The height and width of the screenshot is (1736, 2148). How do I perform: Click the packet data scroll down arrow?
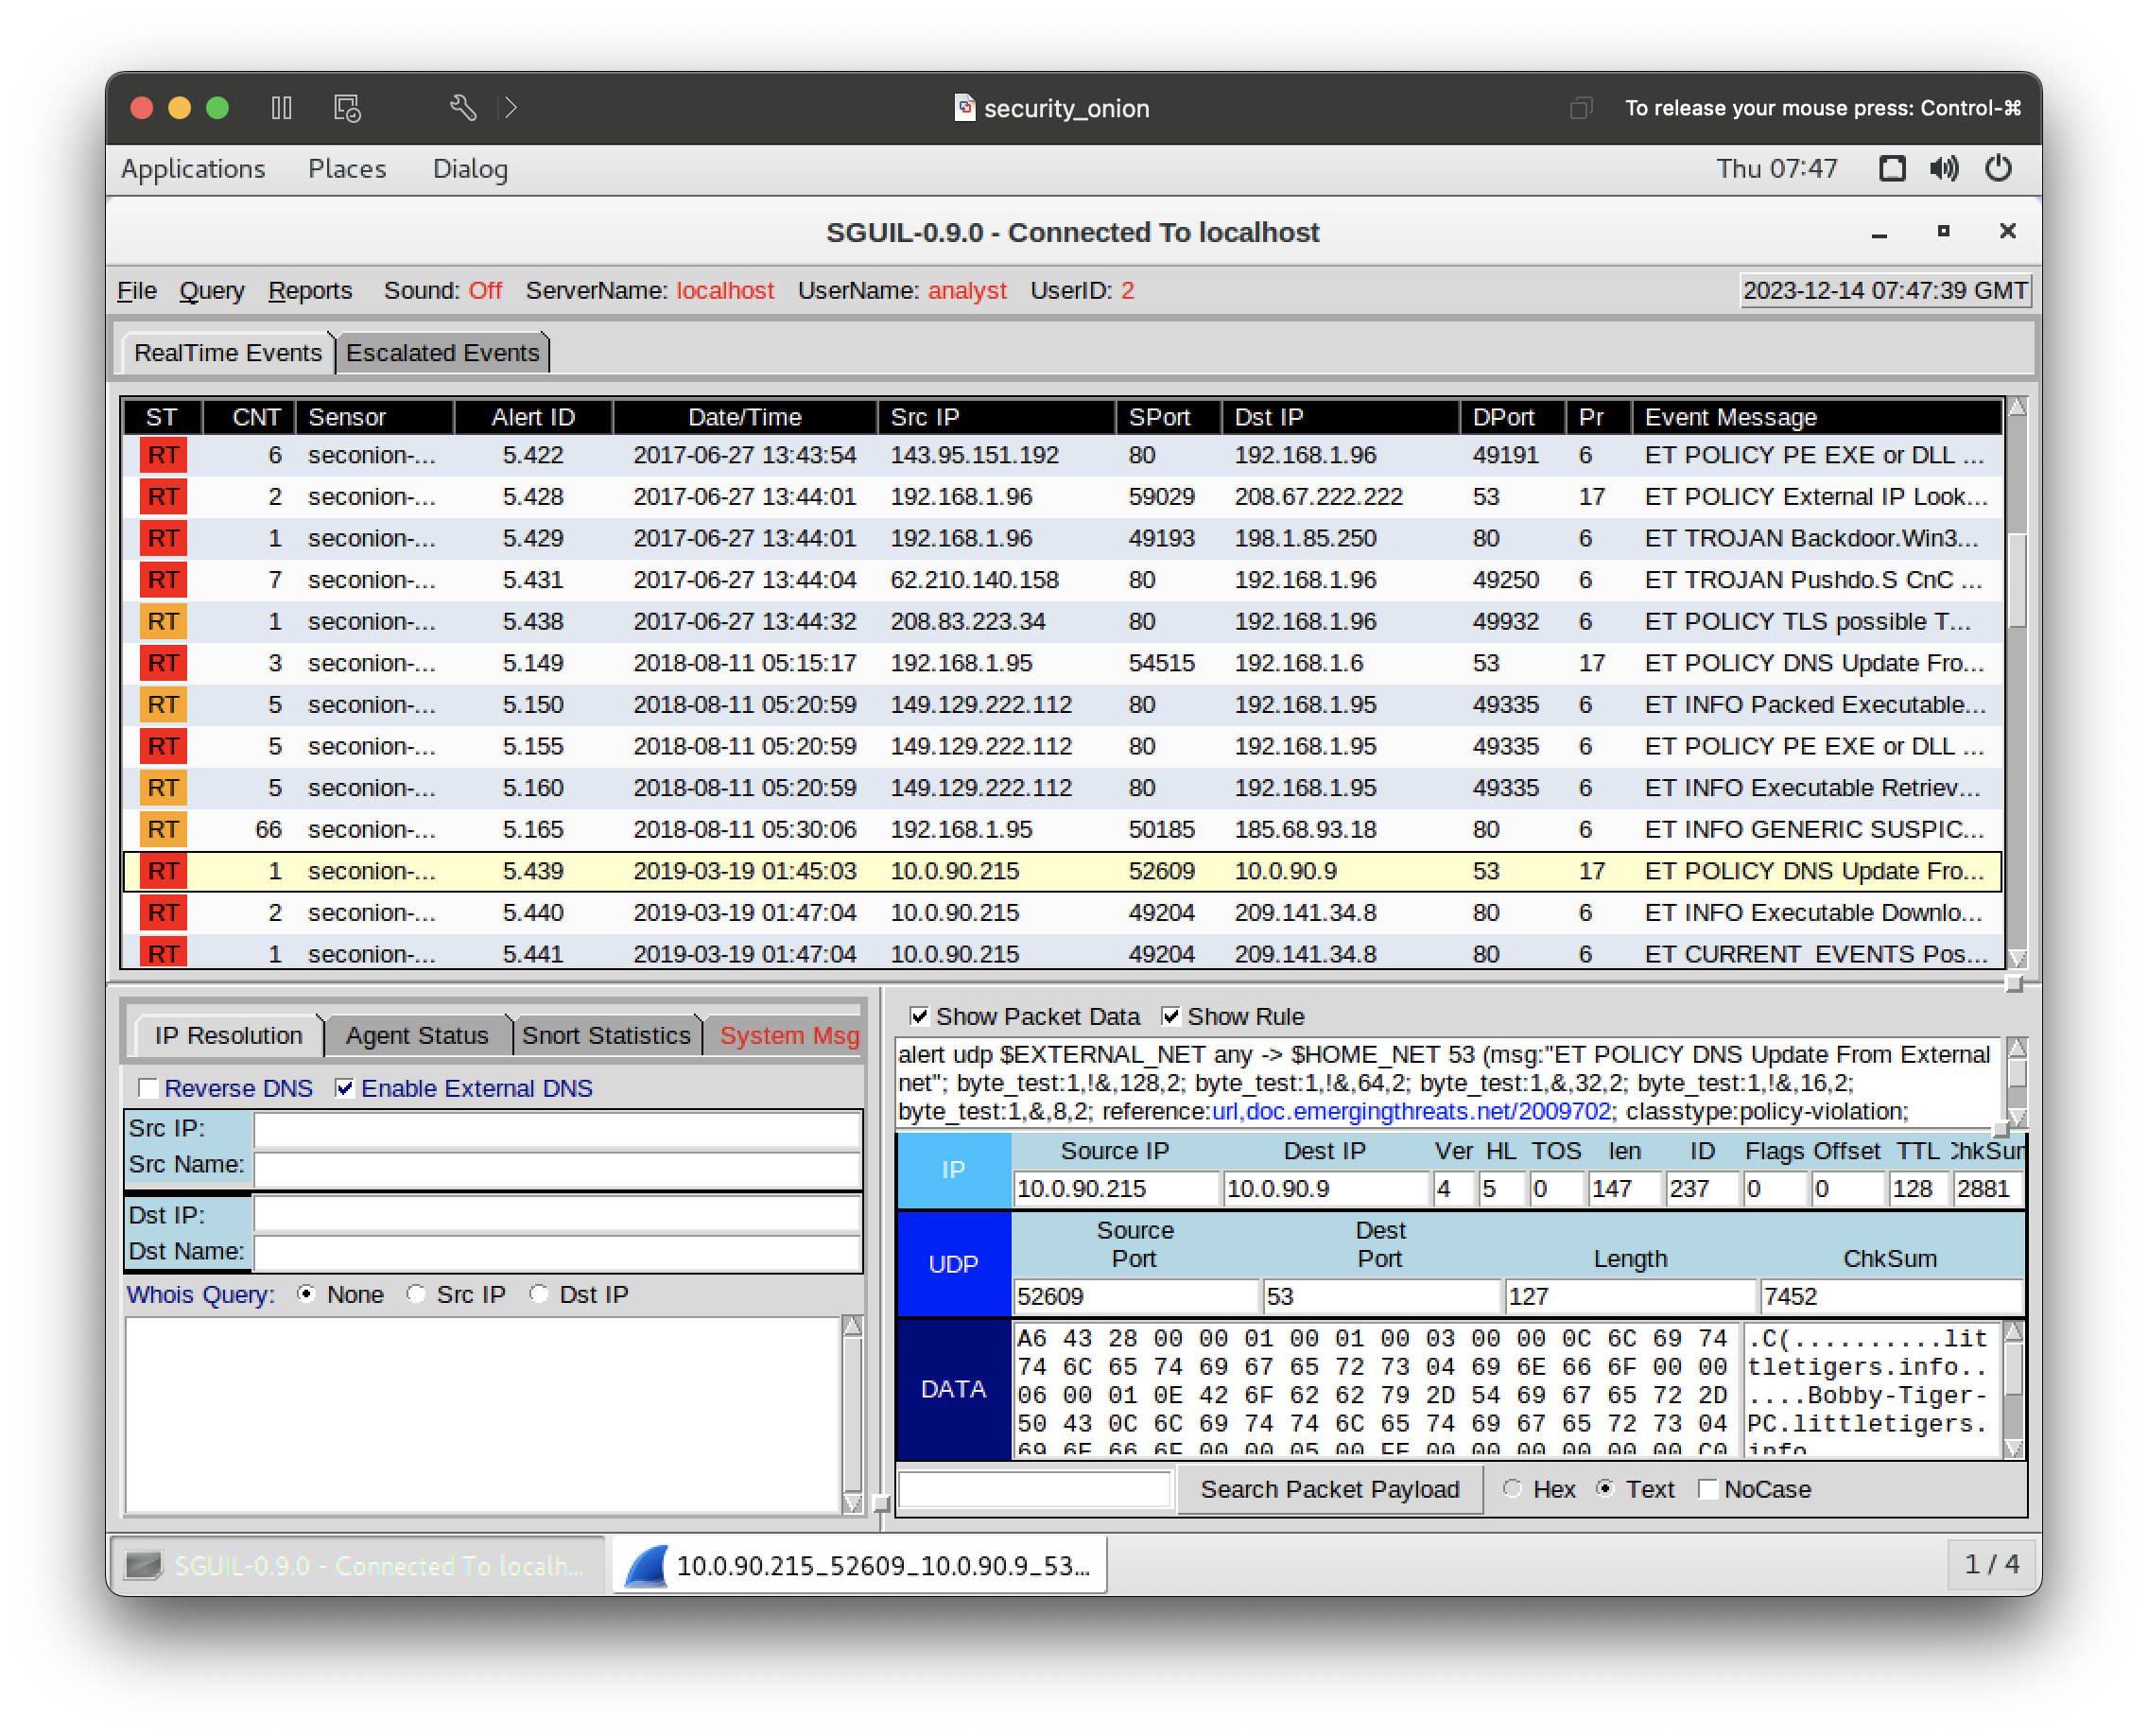pyautogui.click(x=2014, y=1447)
